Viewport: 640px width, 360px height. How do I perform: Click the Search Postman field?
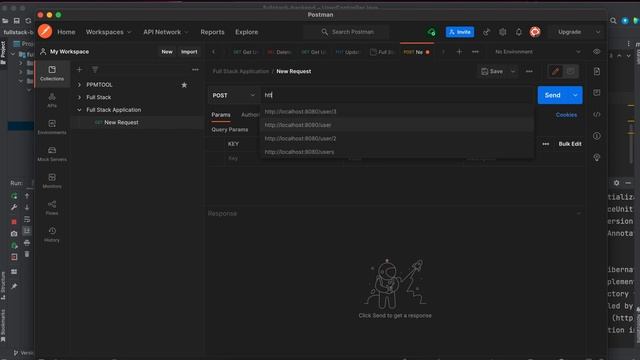346,32
